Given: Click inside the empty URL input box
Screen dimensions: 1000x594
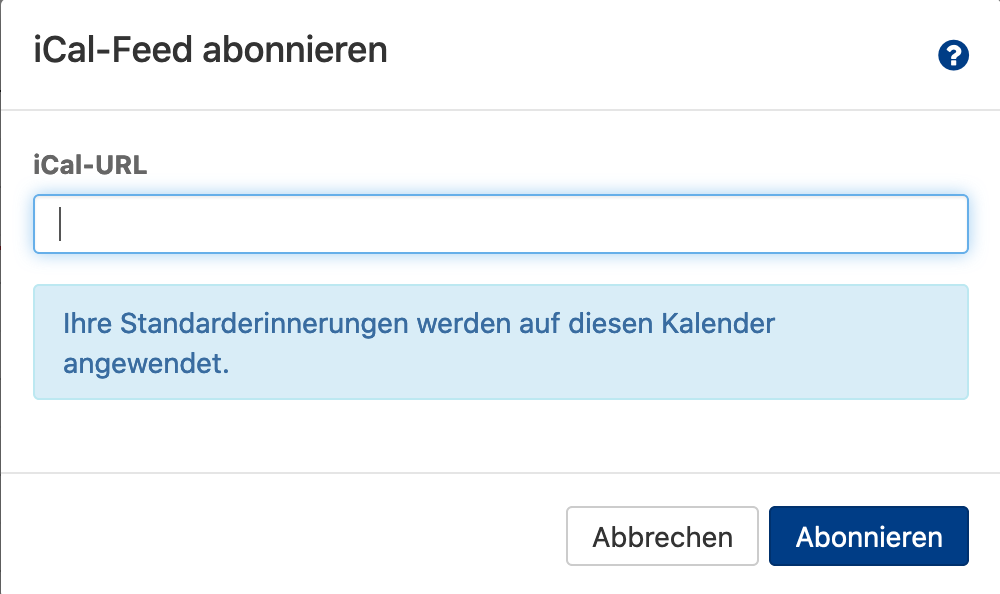Looking at the screenshot, I should (x=500, y=224).
